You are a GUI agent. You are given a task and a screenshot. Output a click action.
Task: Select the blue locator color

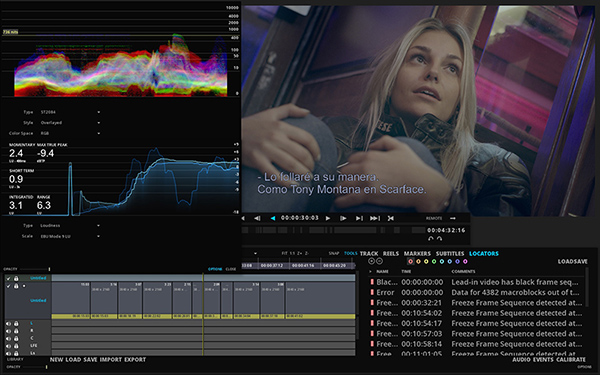(450, 261)
